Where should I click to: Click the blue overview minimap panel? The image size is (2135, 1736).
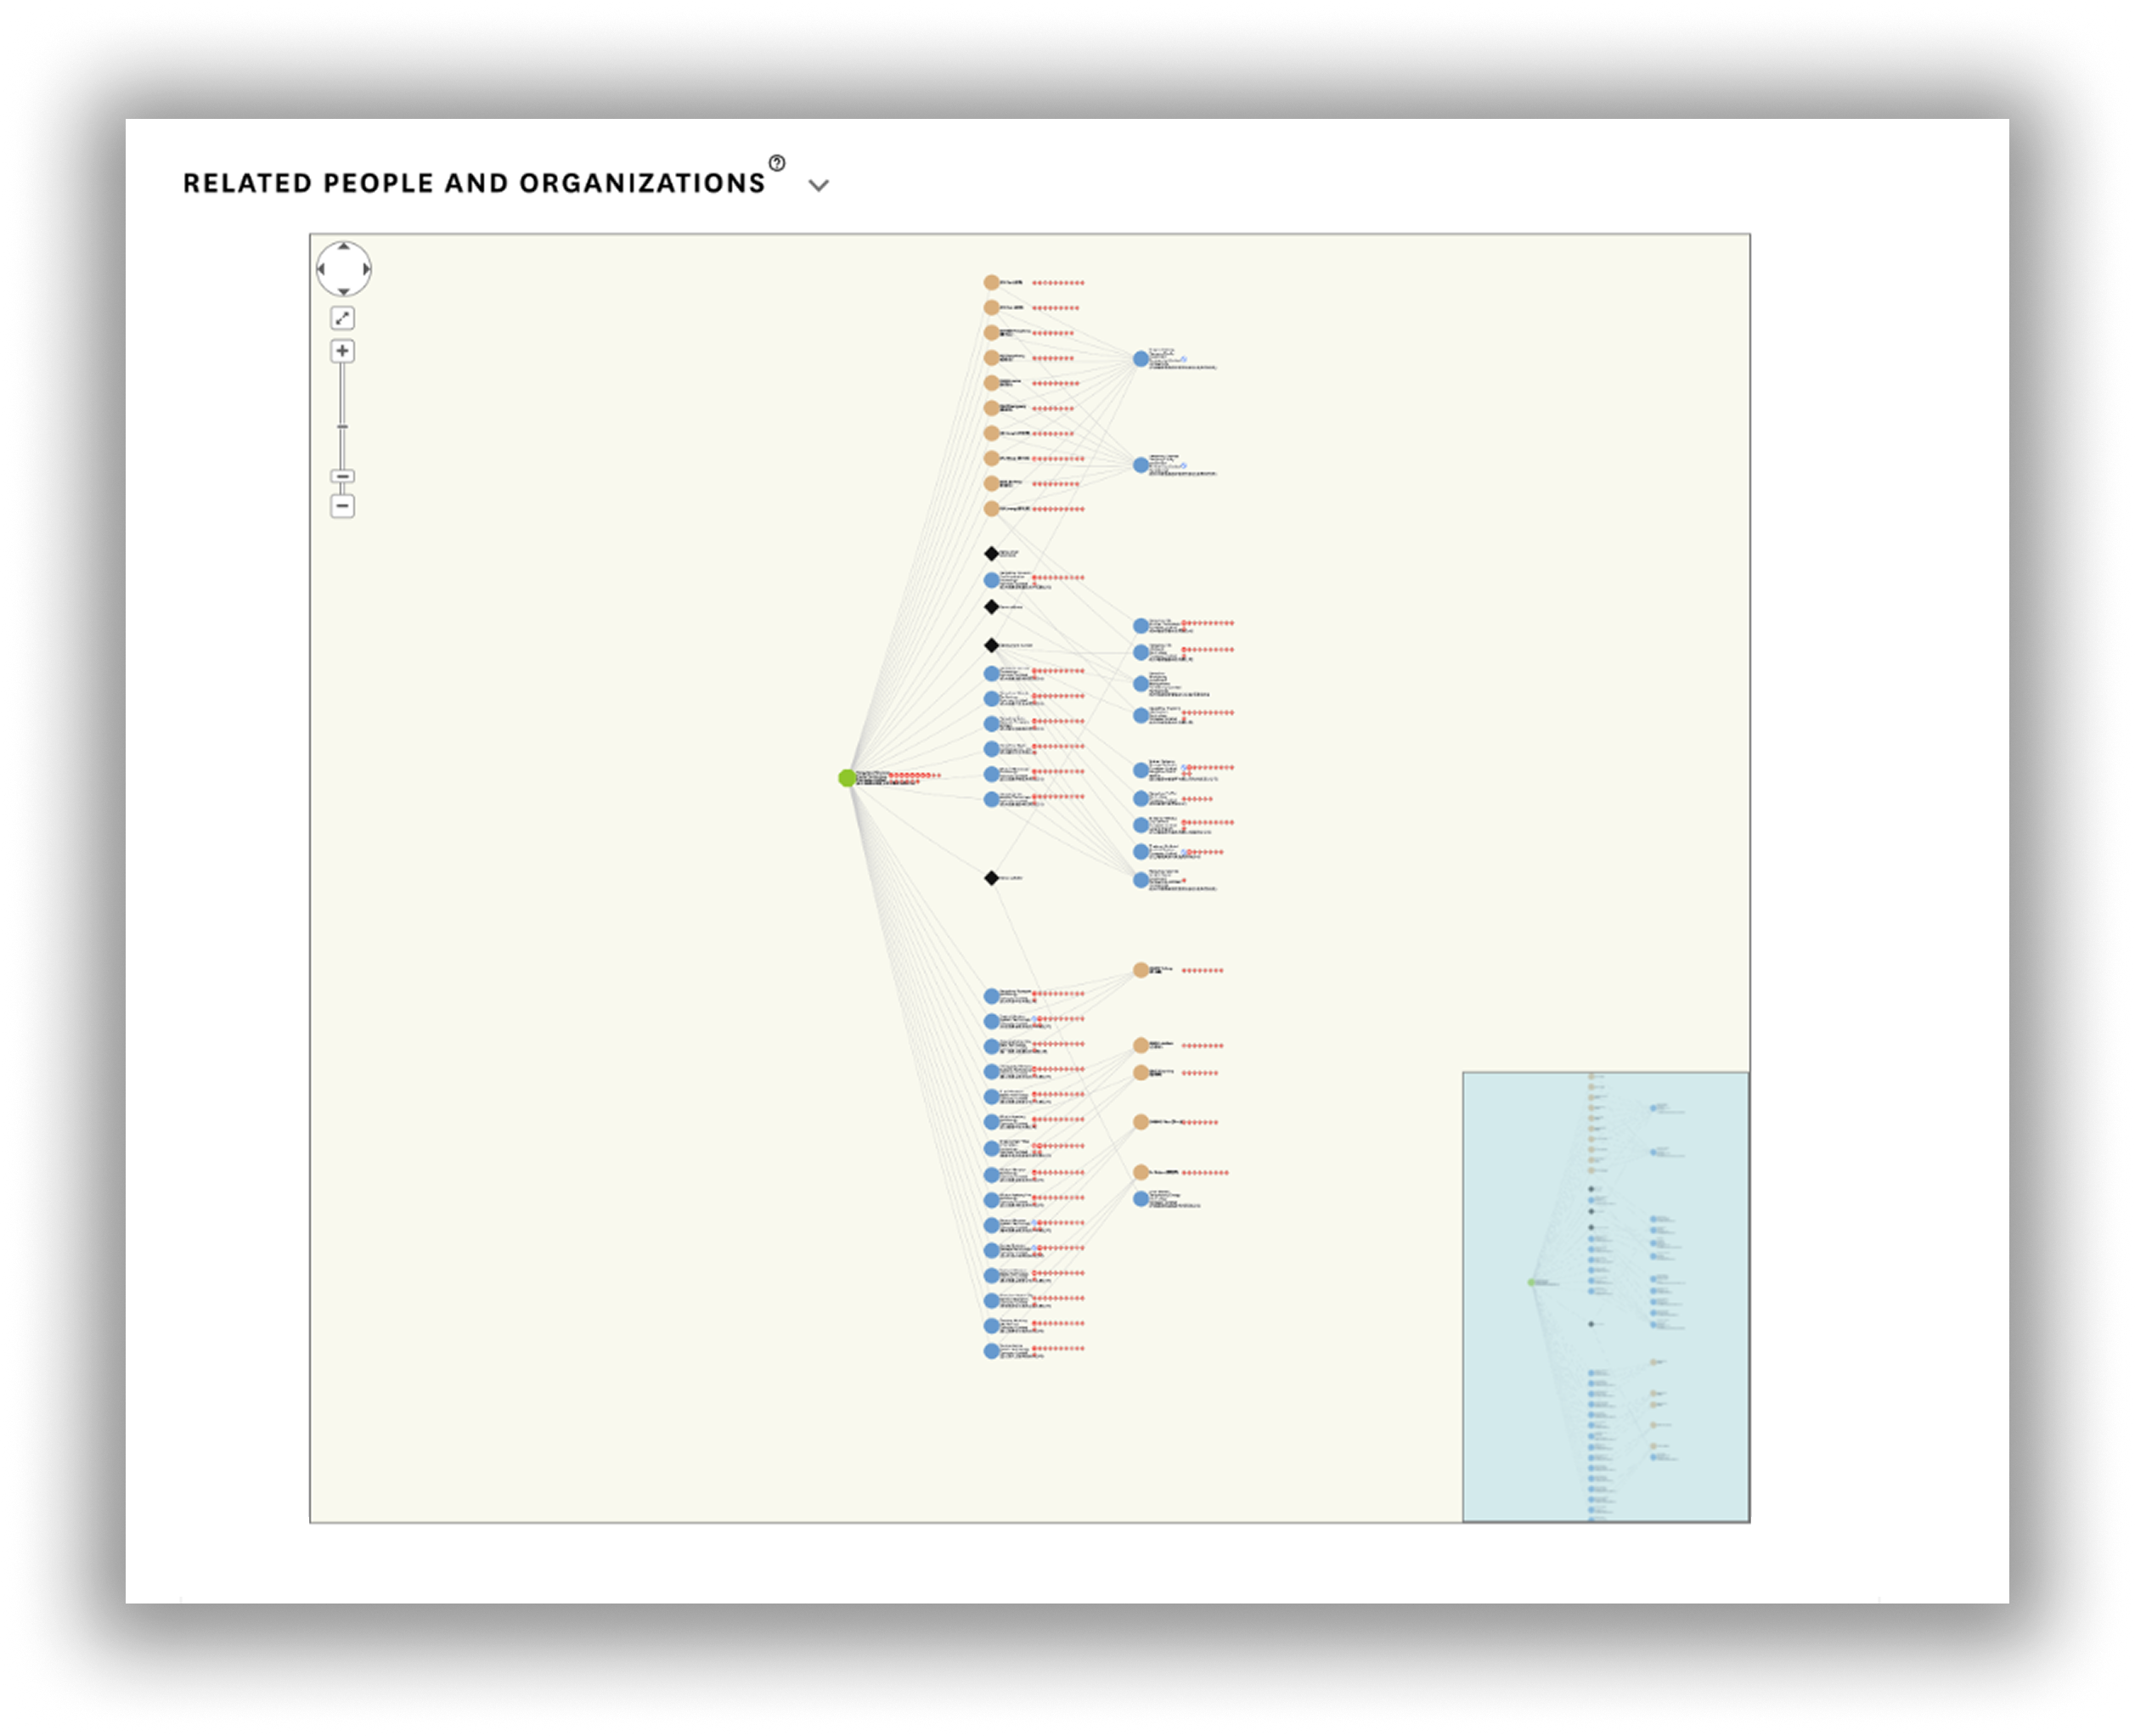click(x=1605, y=1297)
